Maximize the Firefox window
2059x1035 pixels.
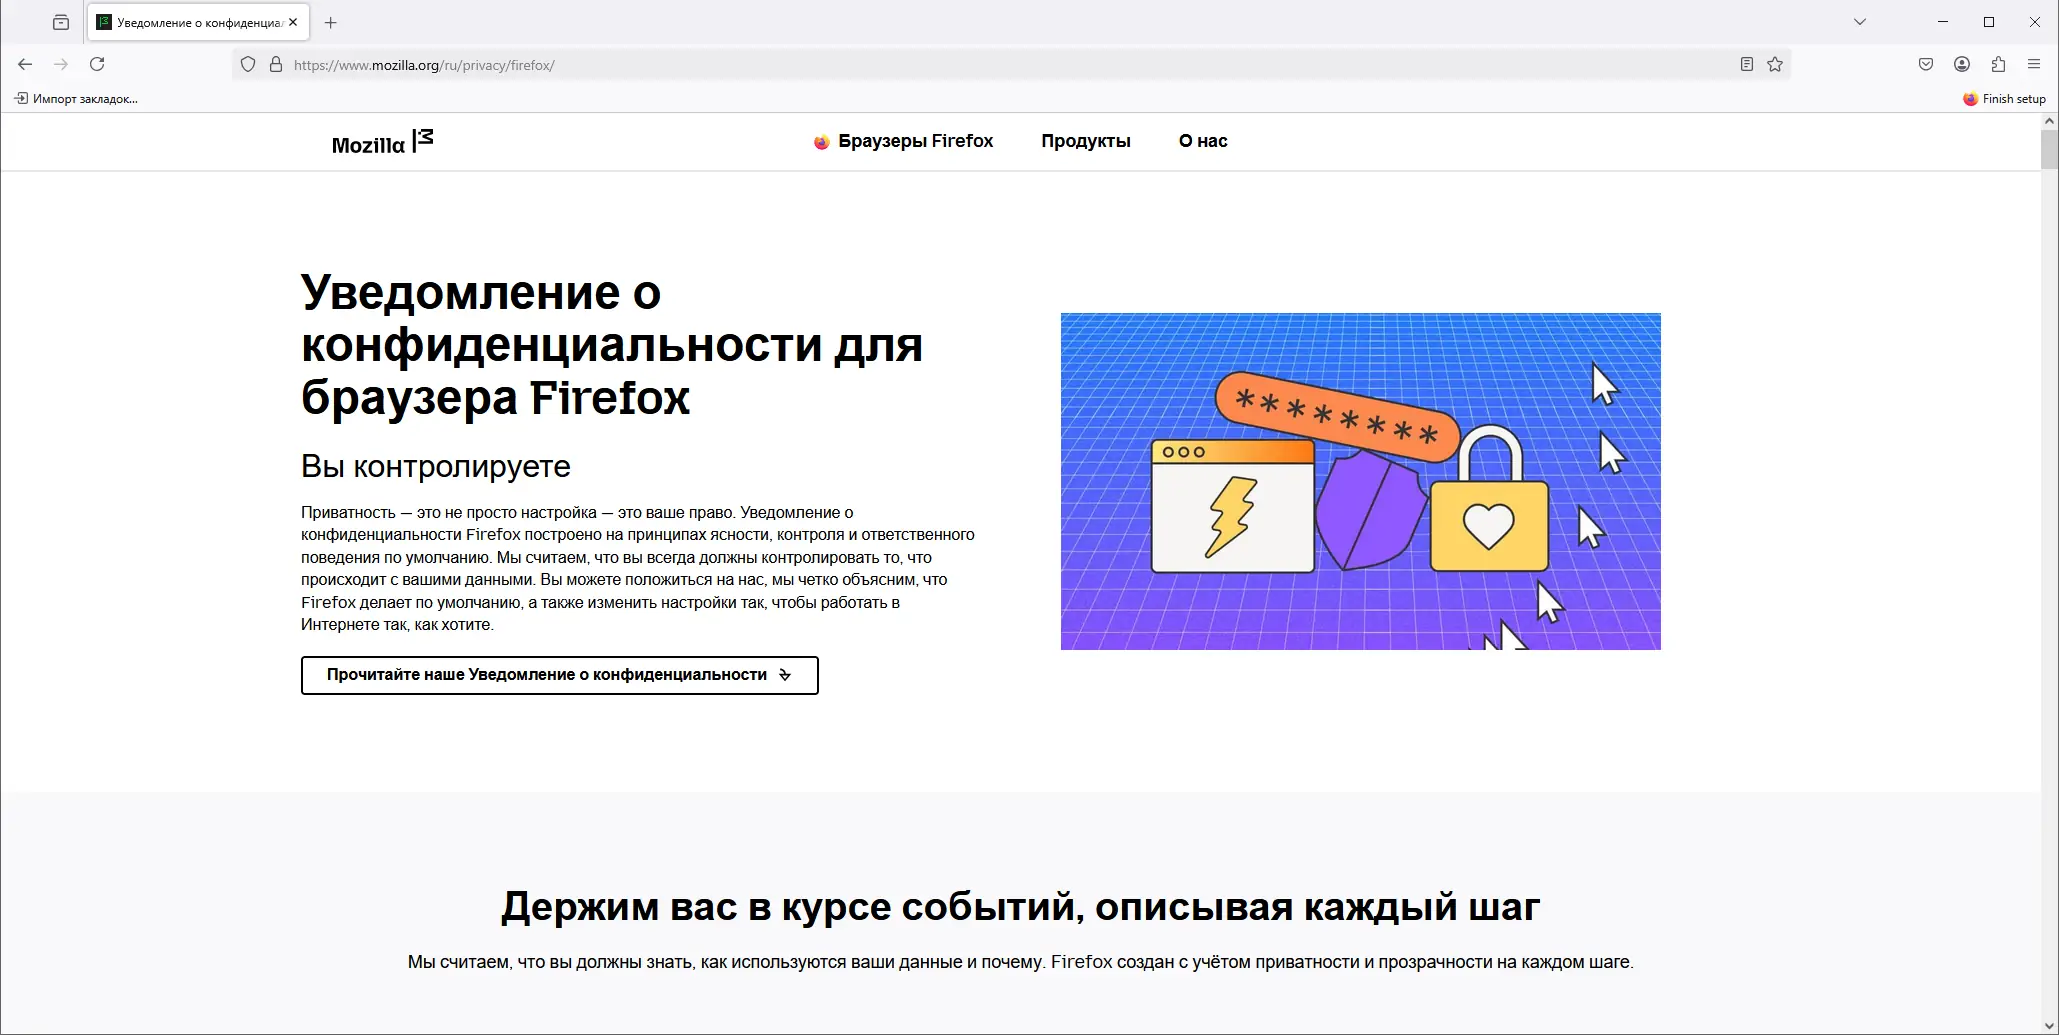[x=1989, y=22]
